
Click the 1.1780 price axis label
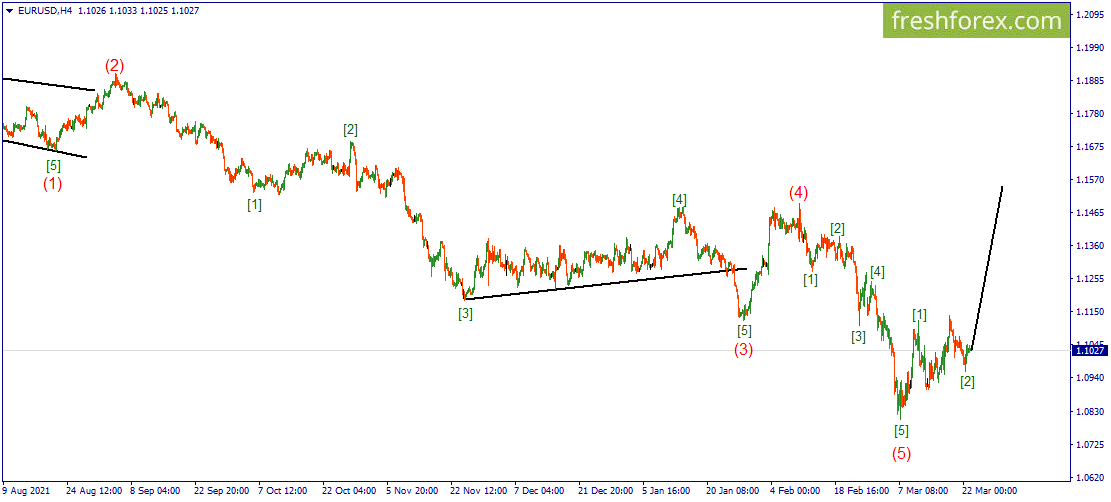(1090, 113)
